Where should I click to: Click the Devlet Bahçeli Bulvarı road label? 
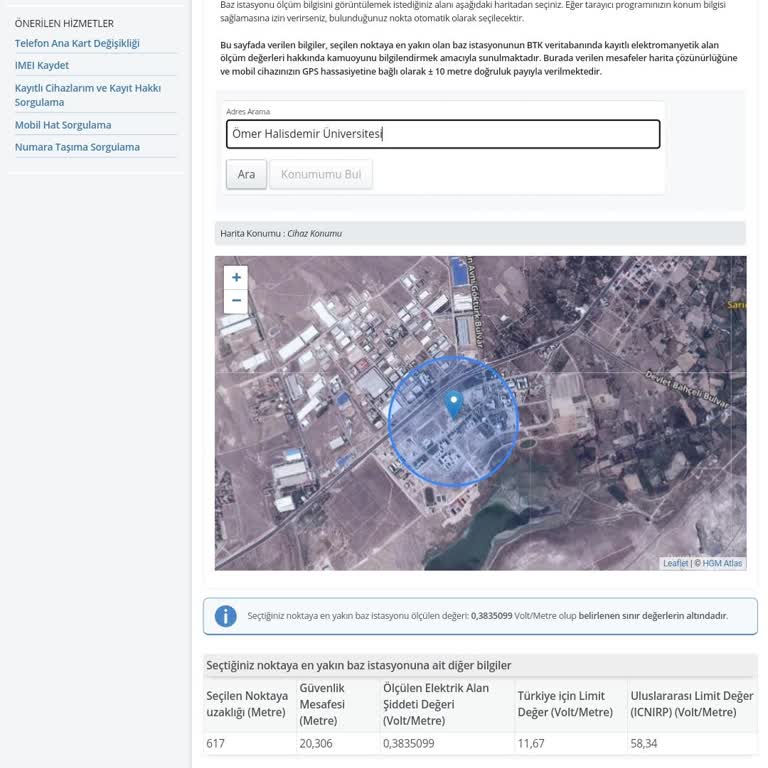(687, 390)
